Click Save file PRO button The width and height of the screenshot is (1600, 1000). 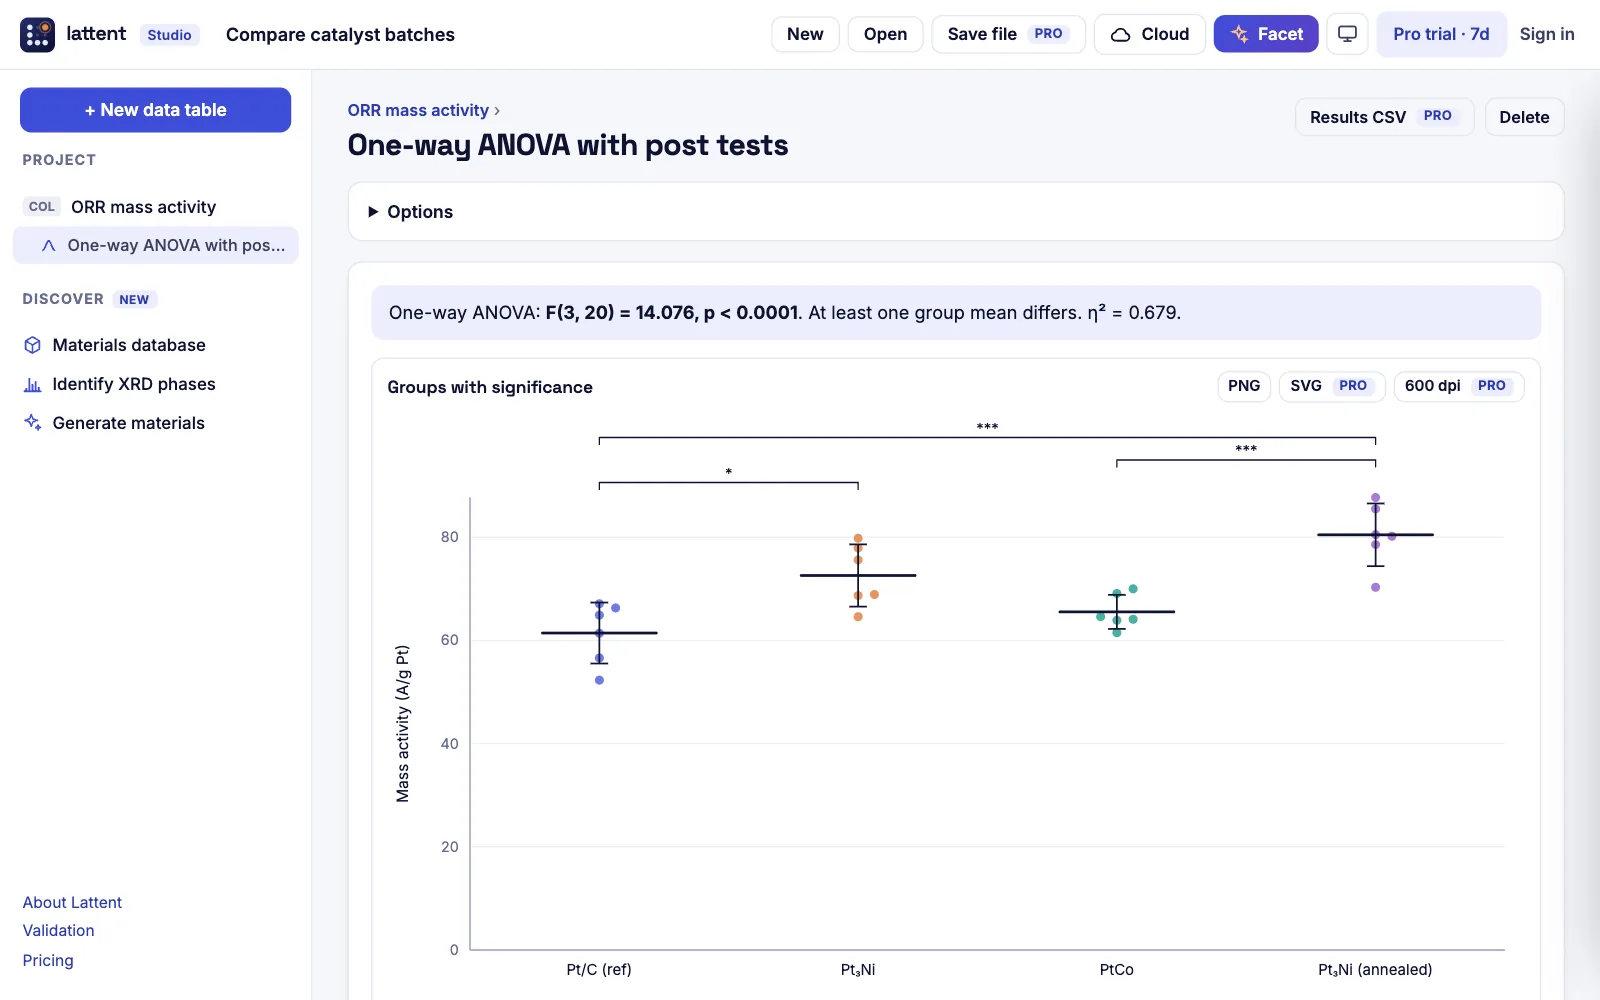click(x=1008, y=34)
